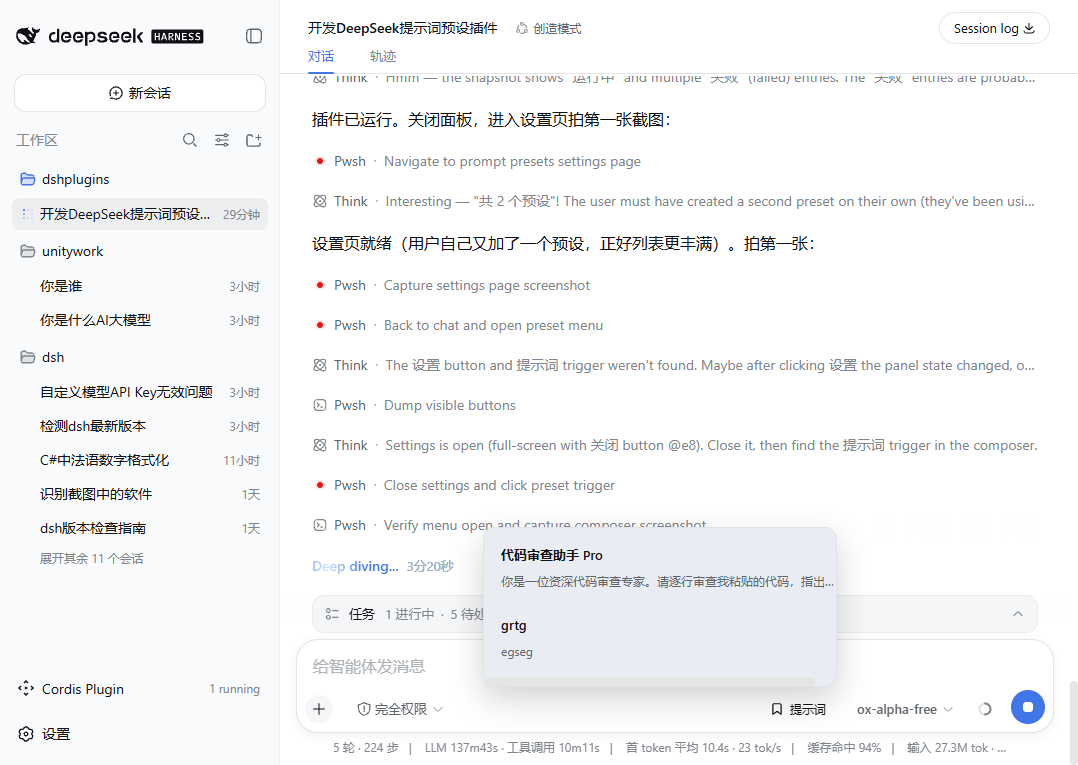The height and width of the screenshot is (765, 1078).
Task: Click the Session log download icon
Action: [x=1029, y=28]
